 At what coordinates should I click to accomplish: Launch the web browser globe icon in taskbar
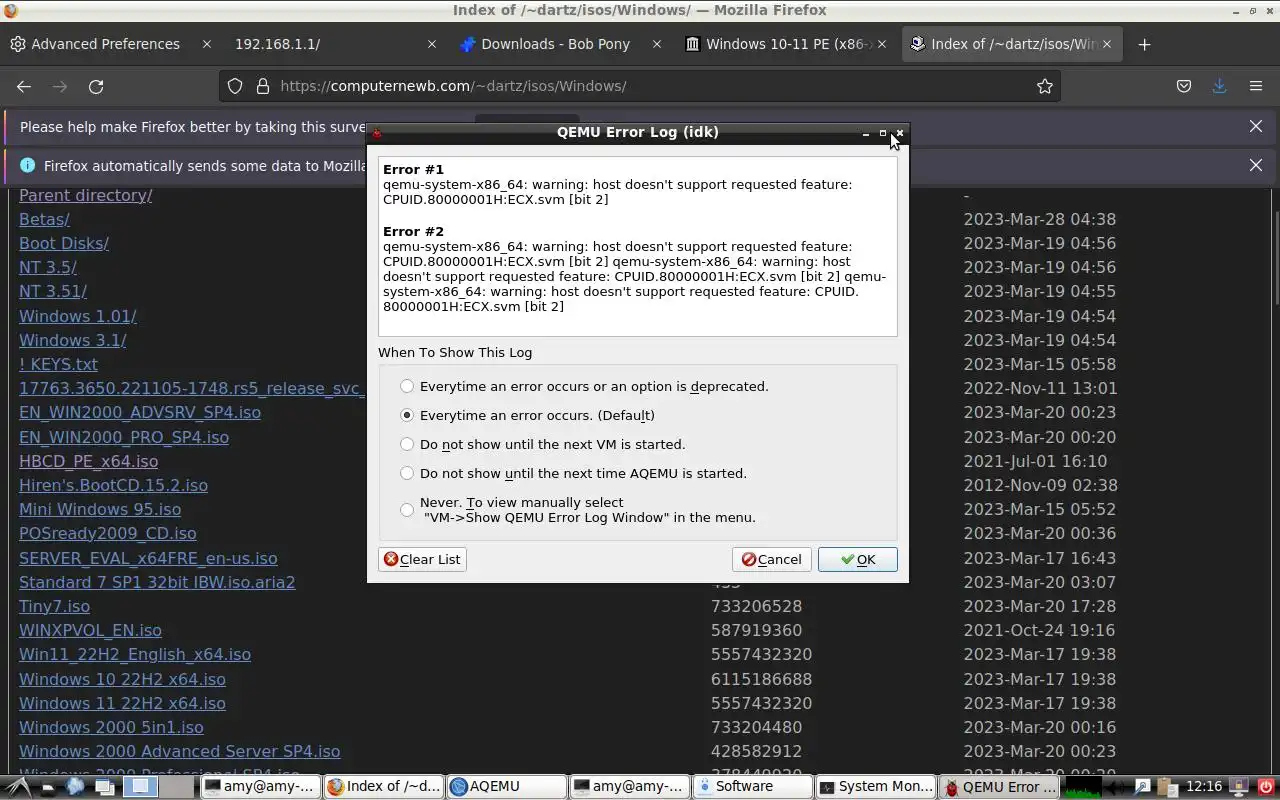click(x=75, y=786)
